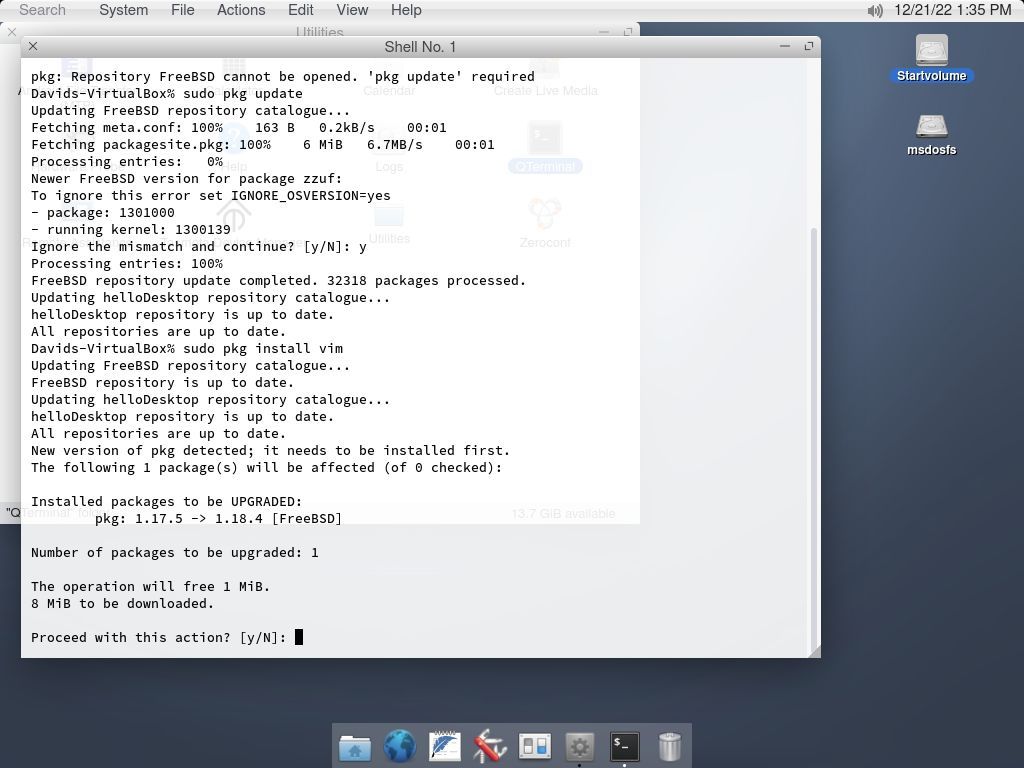1024x768 pixels.
Task: Click 'To ignore this error set IGNORE_OSVERSION=yes'
Action: [211, 196]
